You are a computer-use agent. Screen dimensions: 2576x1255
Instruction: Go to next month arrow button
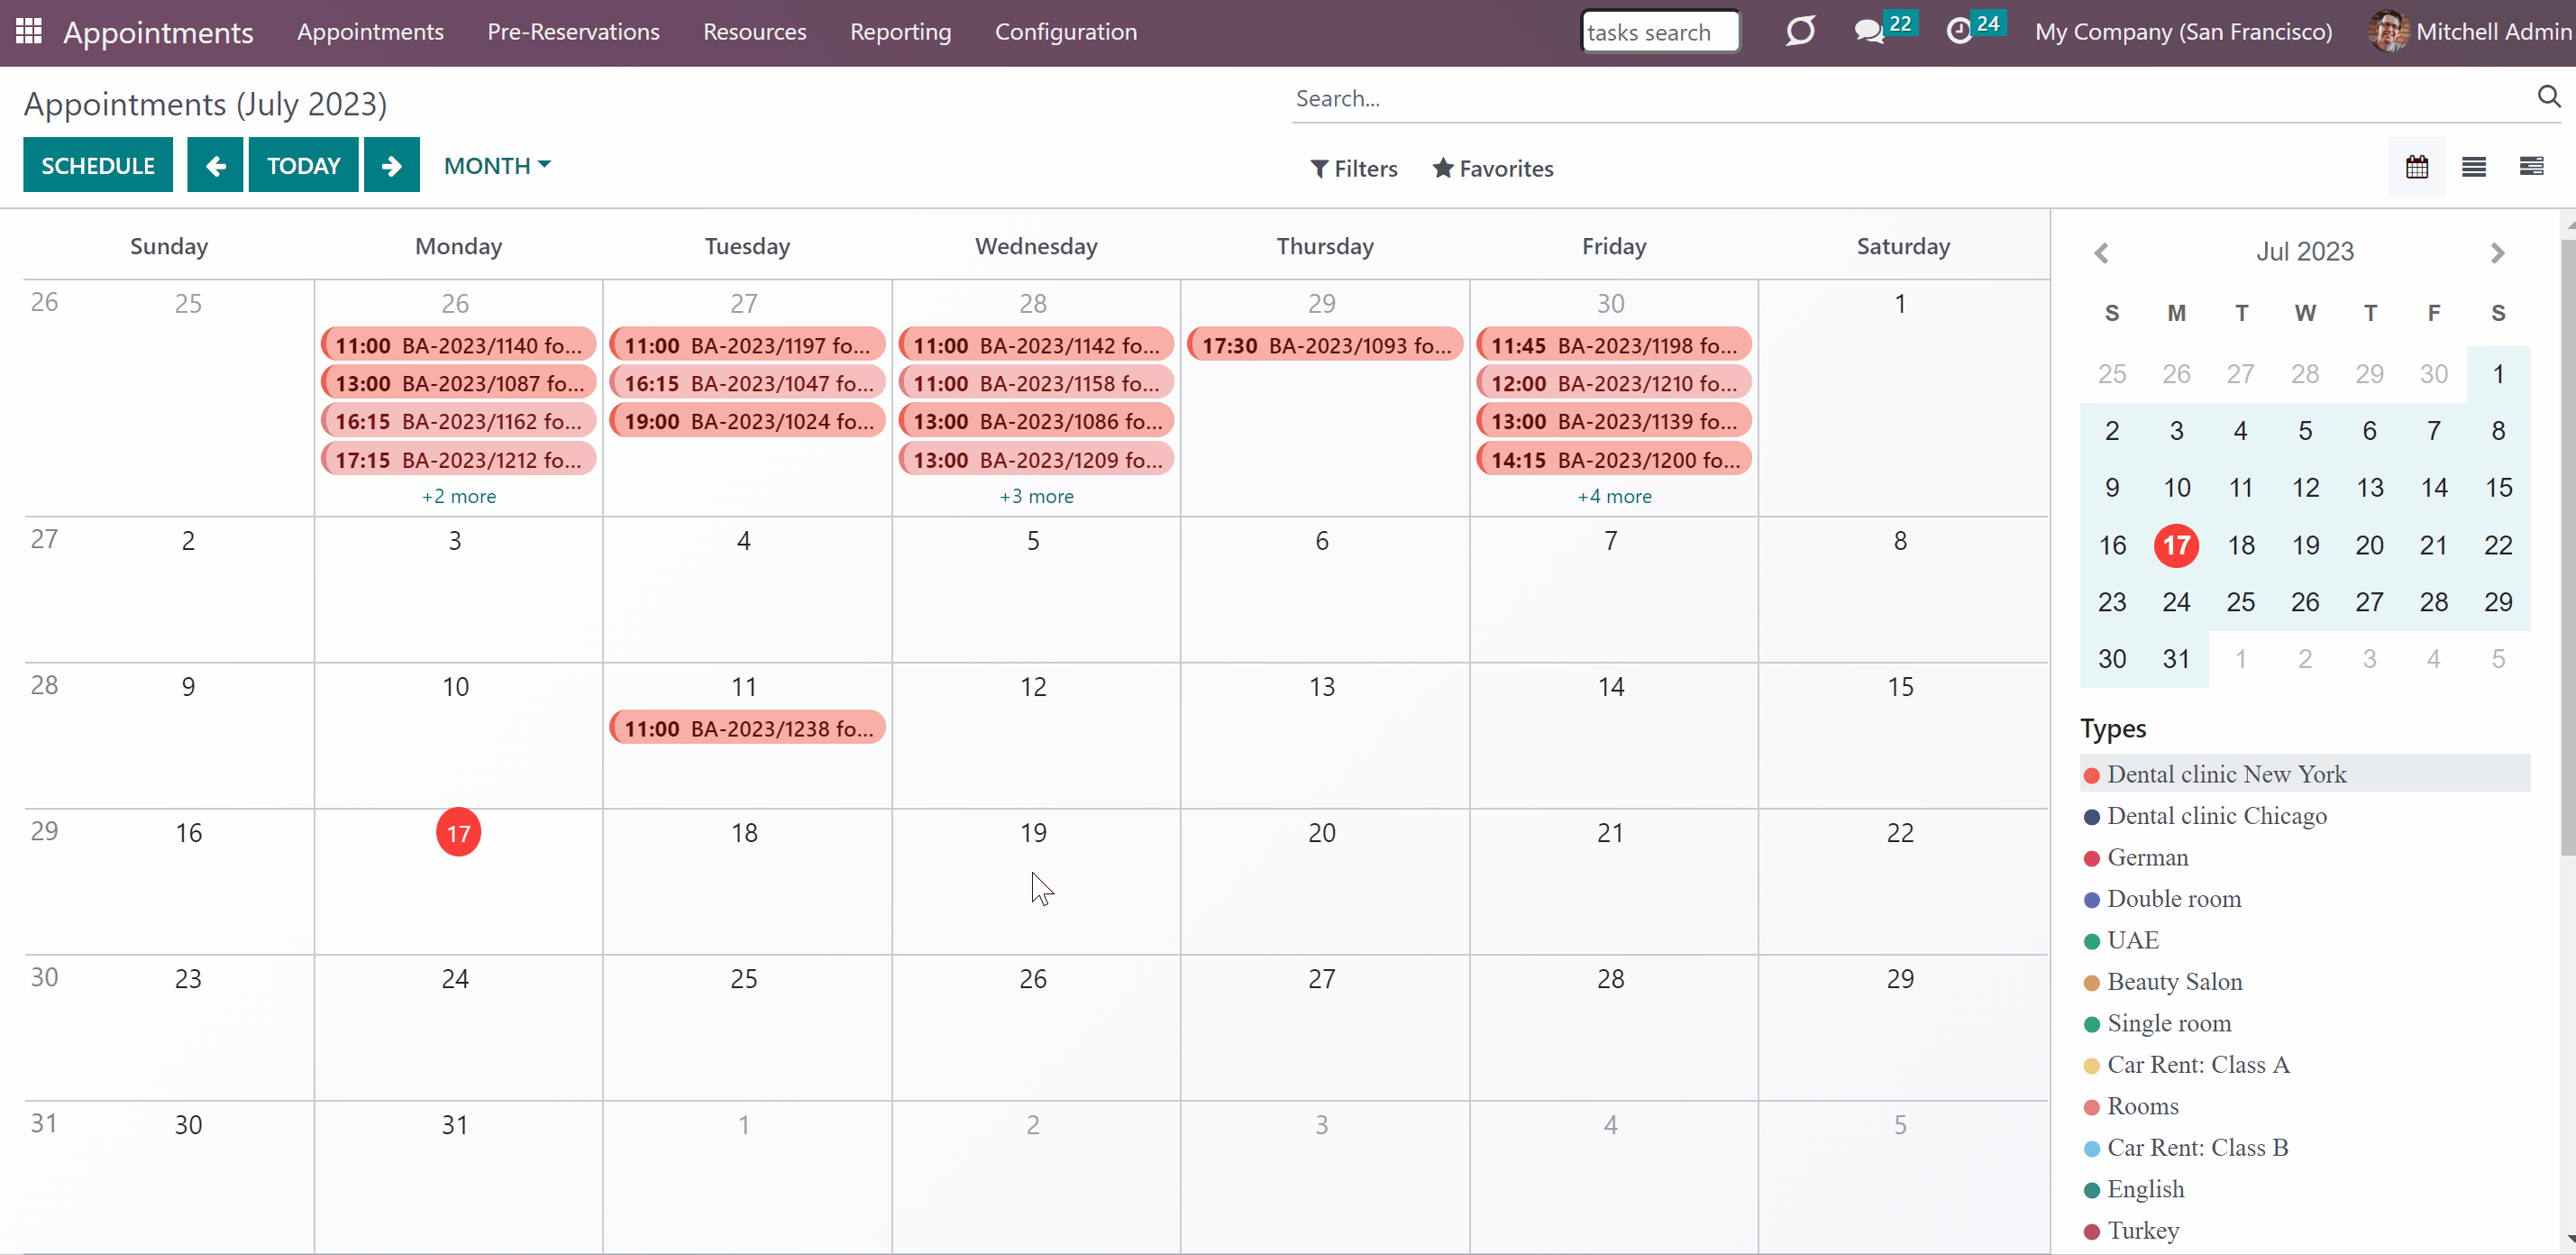[392, 165]
